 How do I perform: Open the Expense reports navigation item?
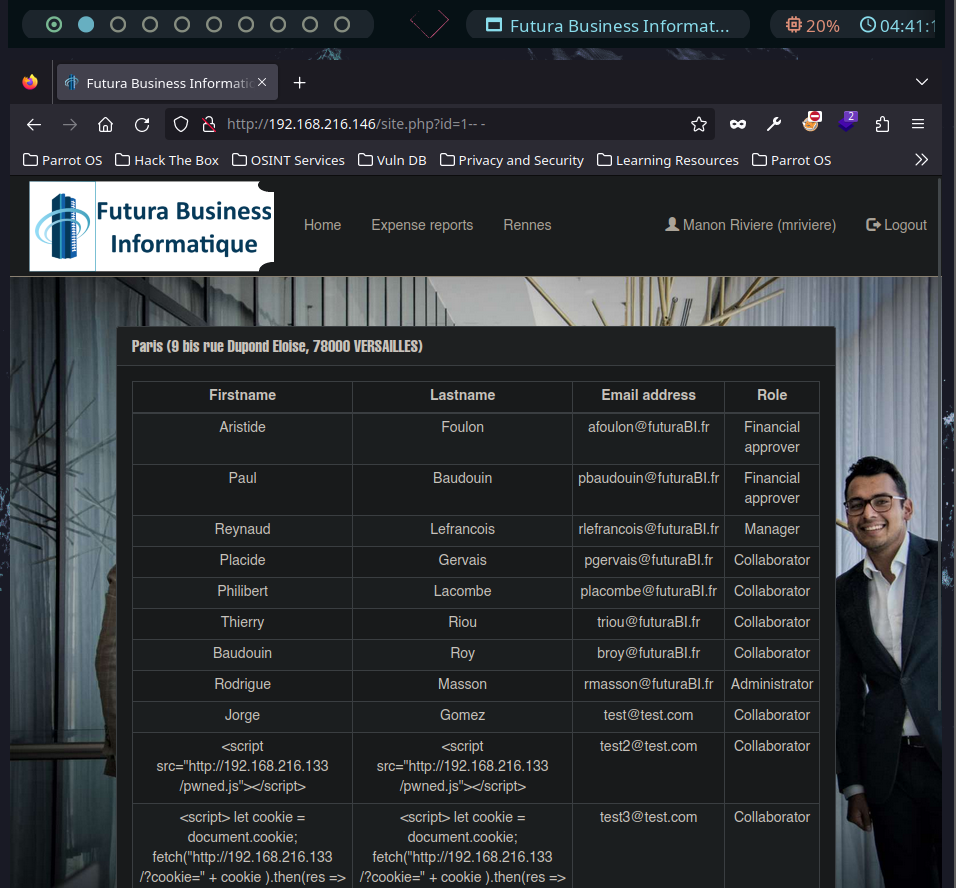[422, 225]
